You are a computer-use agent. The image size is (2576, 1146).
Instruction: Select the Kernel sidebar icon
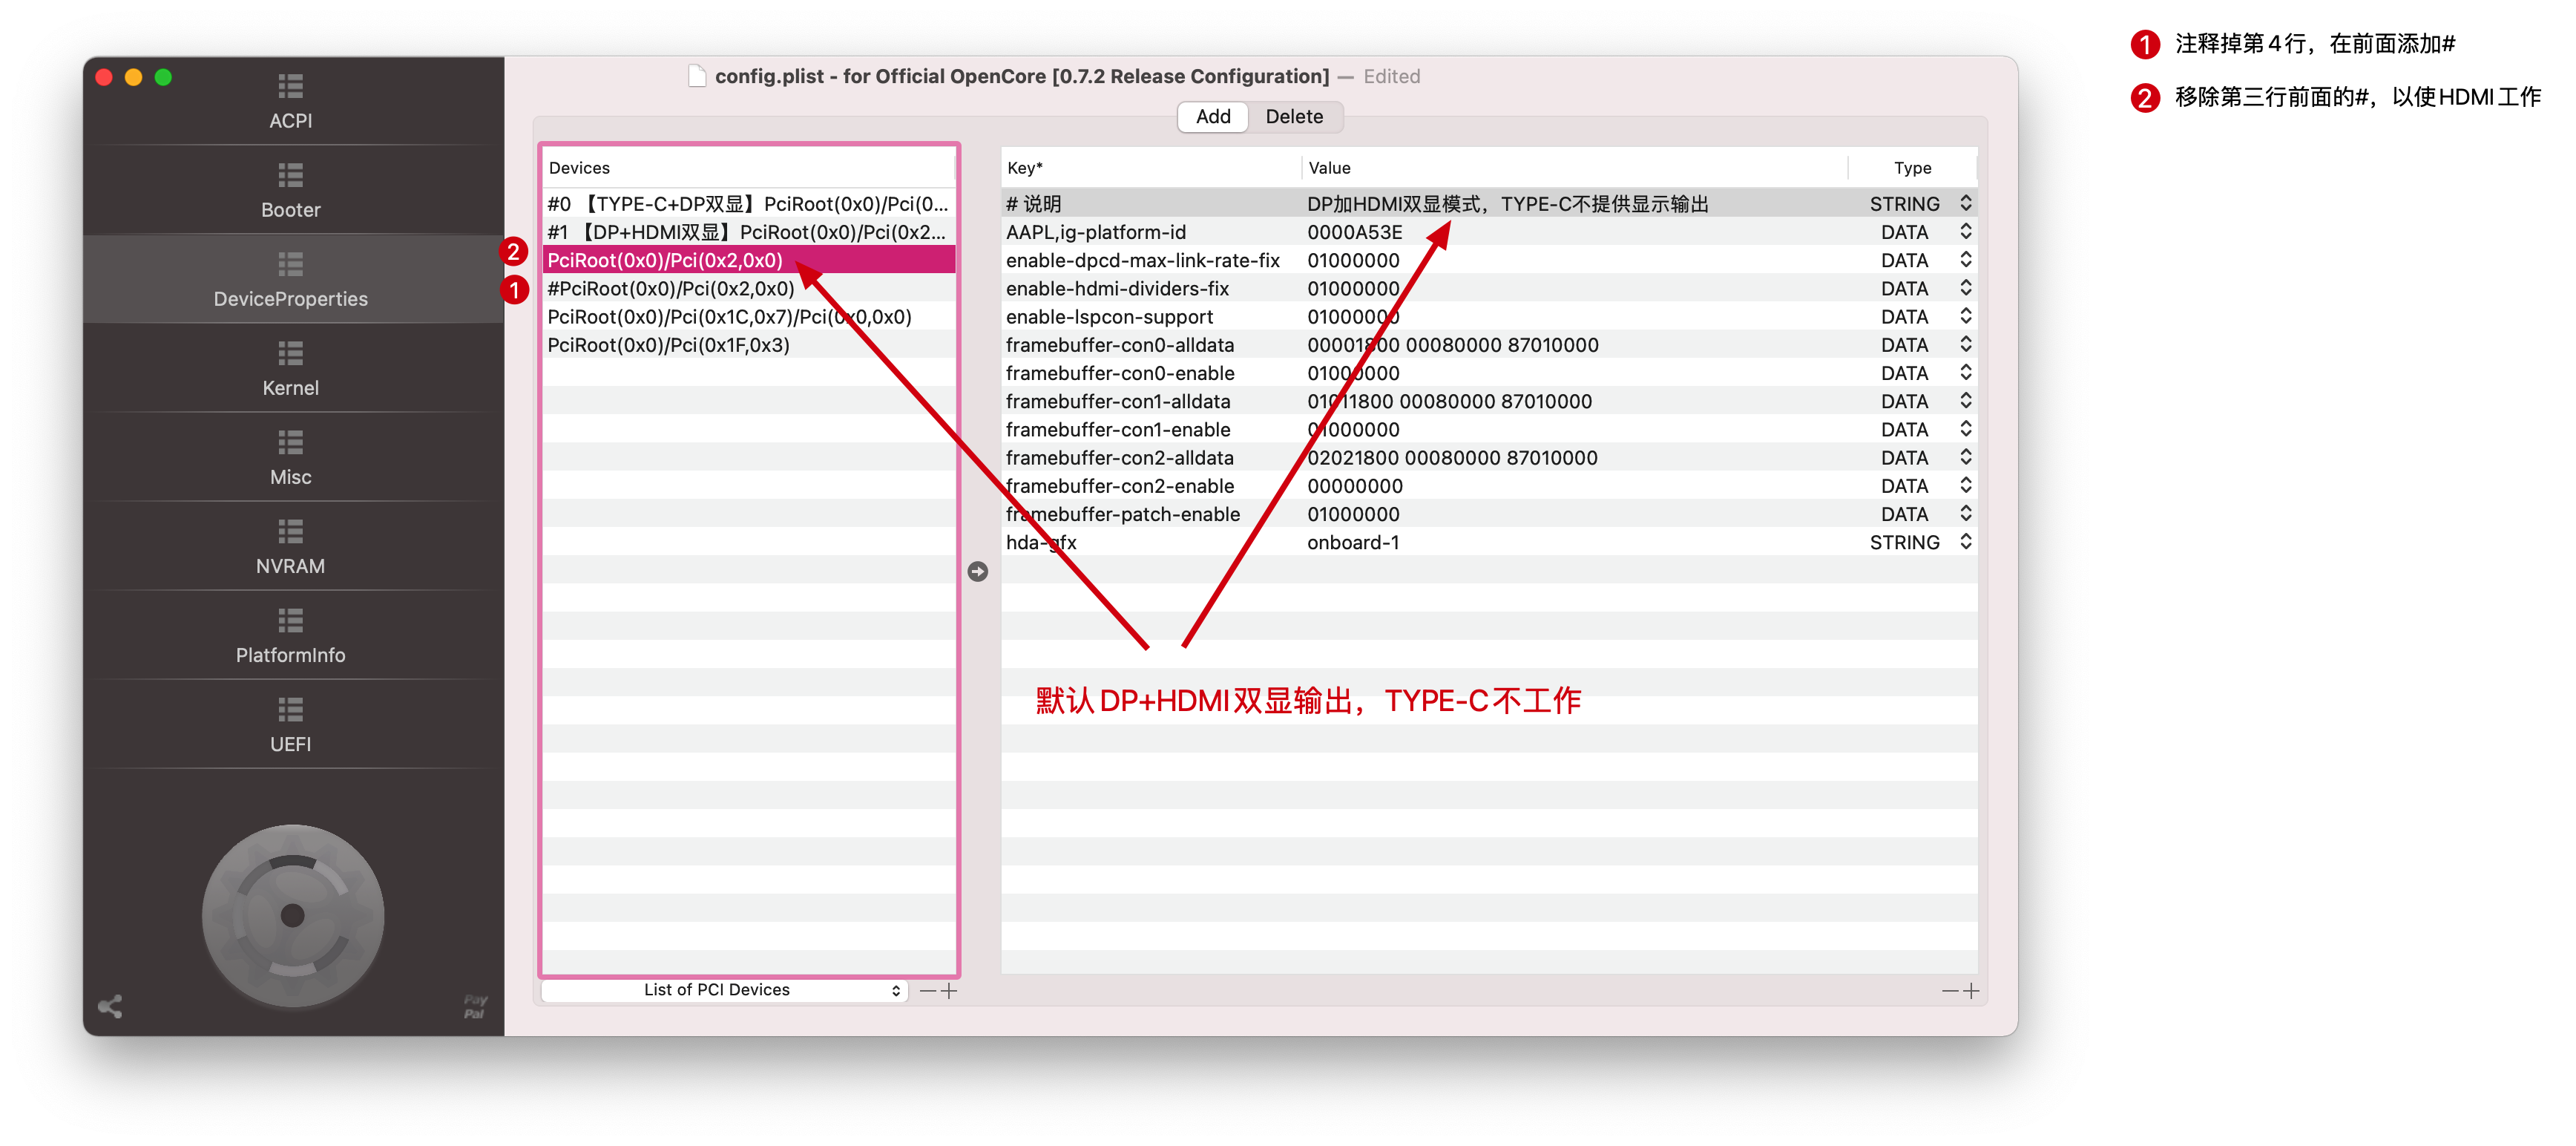coord(290,354)
